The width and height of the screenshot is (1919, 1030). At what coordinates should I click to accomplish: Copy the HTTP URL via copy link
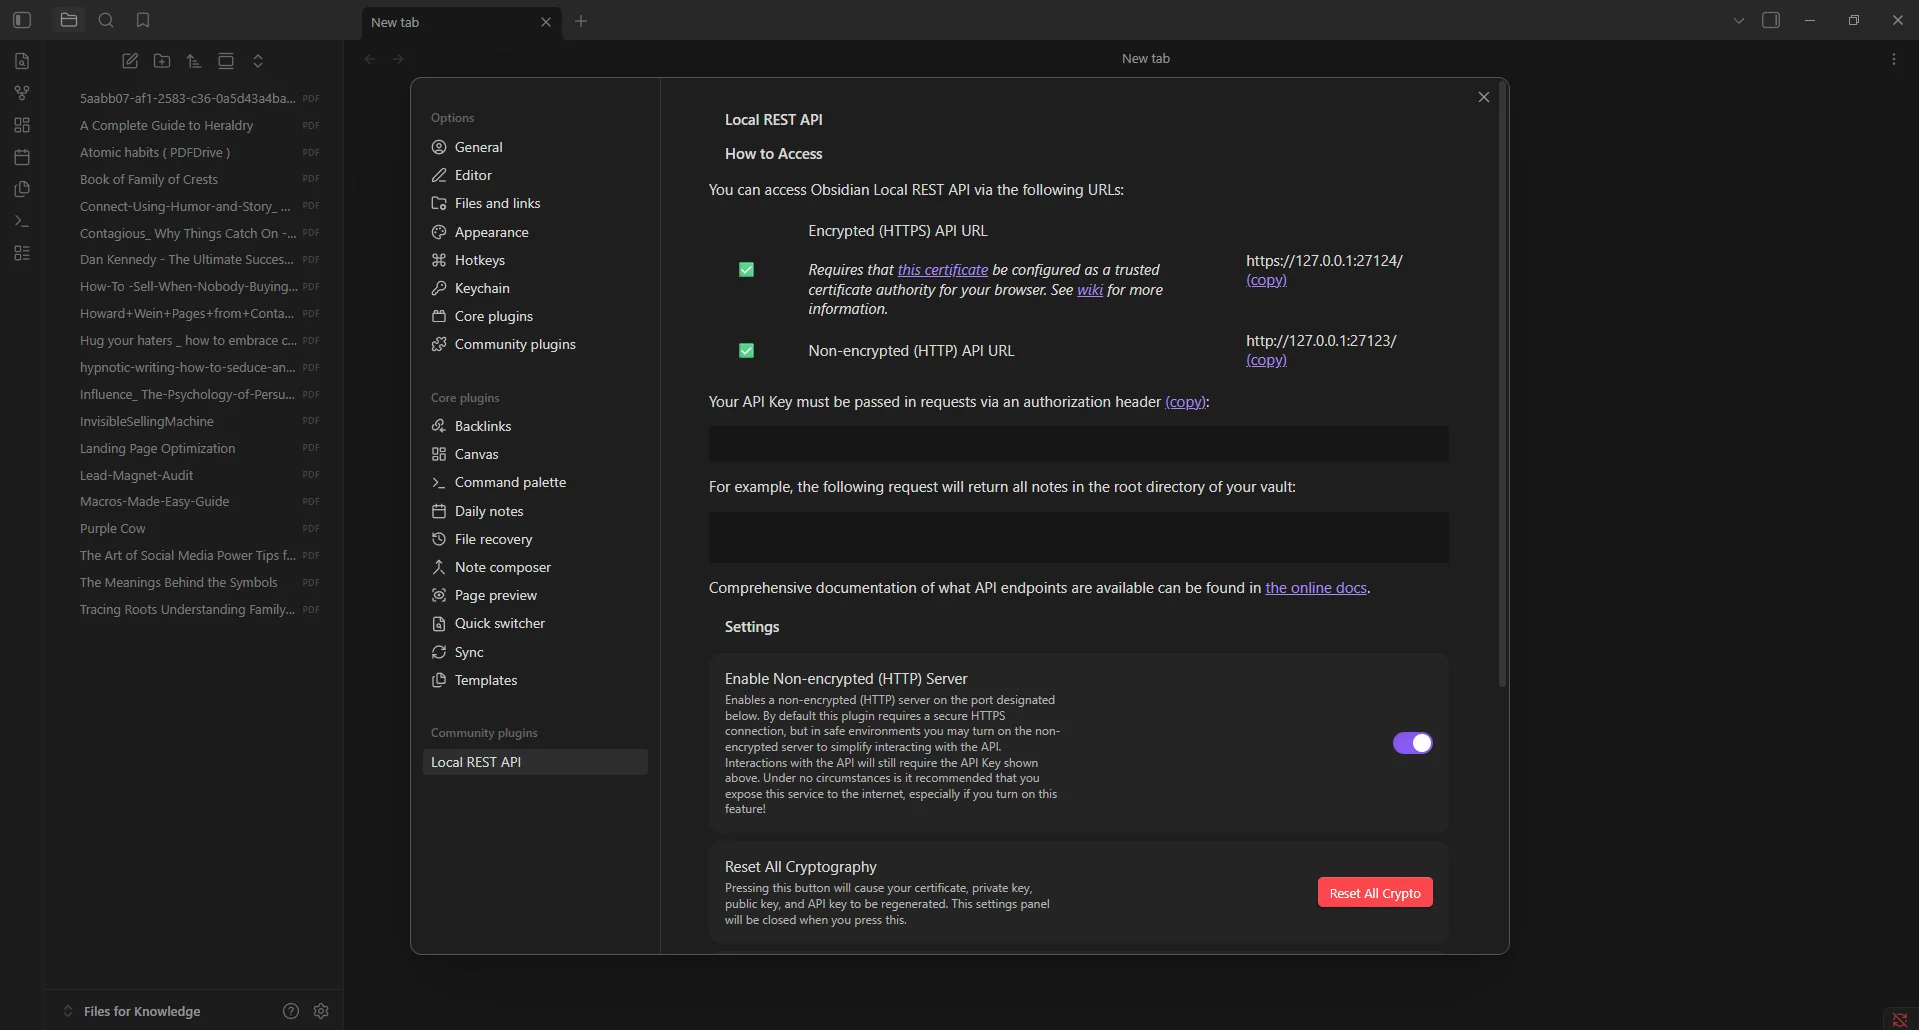(1266, 360)
